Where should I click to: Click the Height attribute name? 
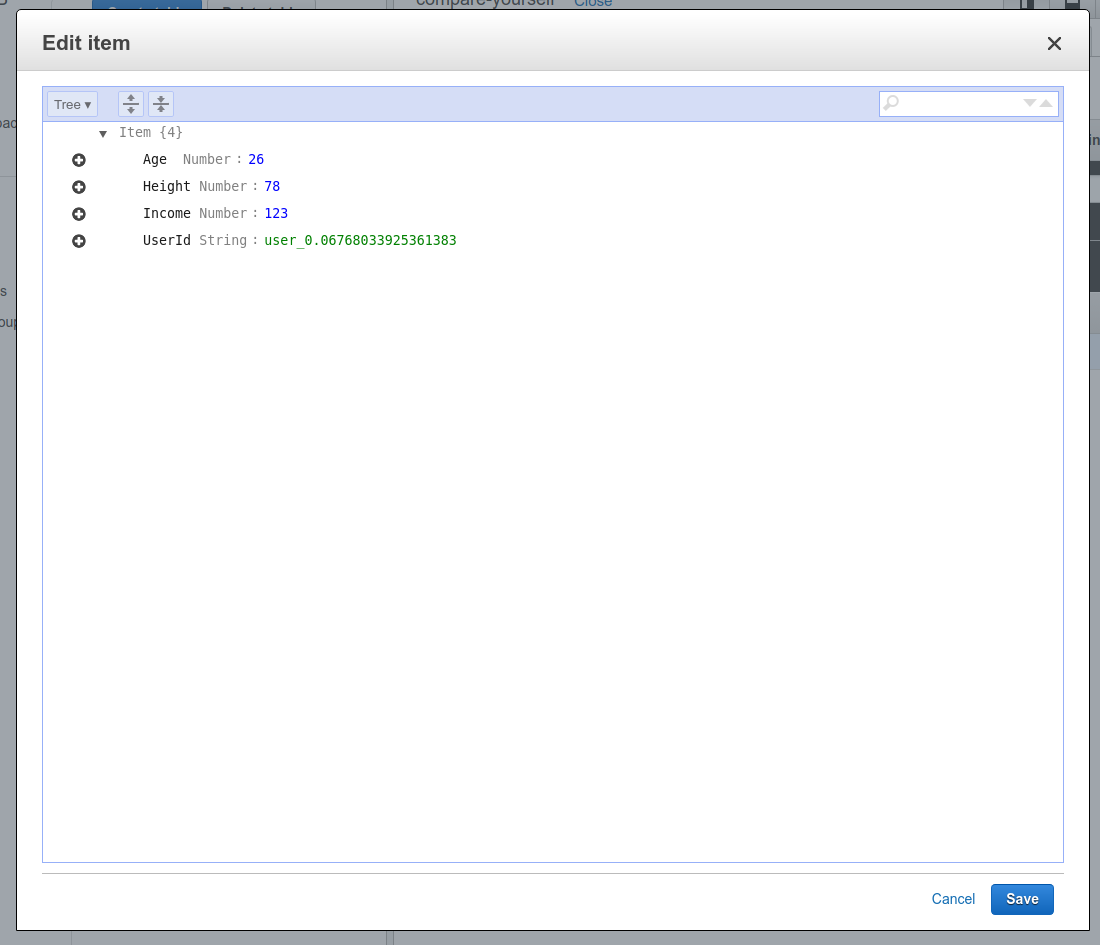pos(166,186)
